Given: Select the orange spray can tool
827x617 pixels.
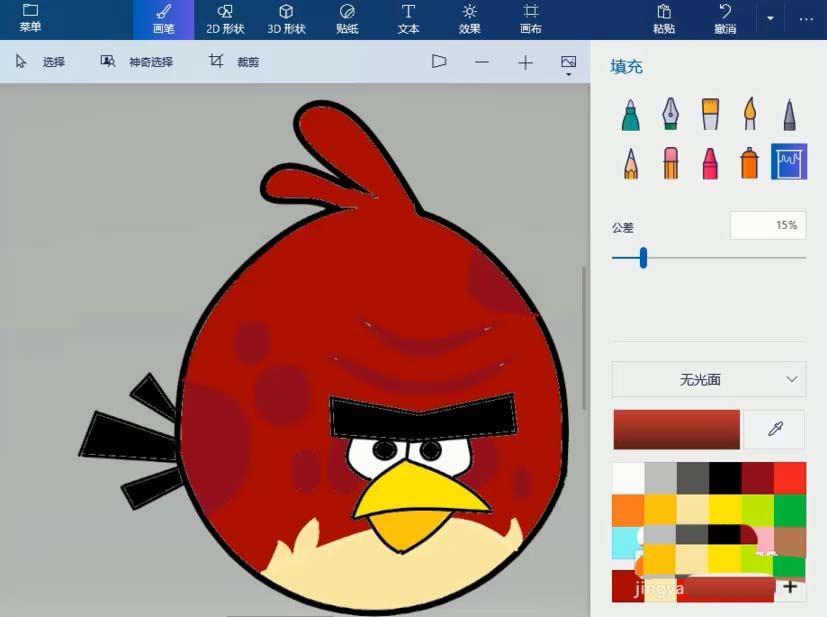Looking at the screenshot, I should click(x=749, y=163).
